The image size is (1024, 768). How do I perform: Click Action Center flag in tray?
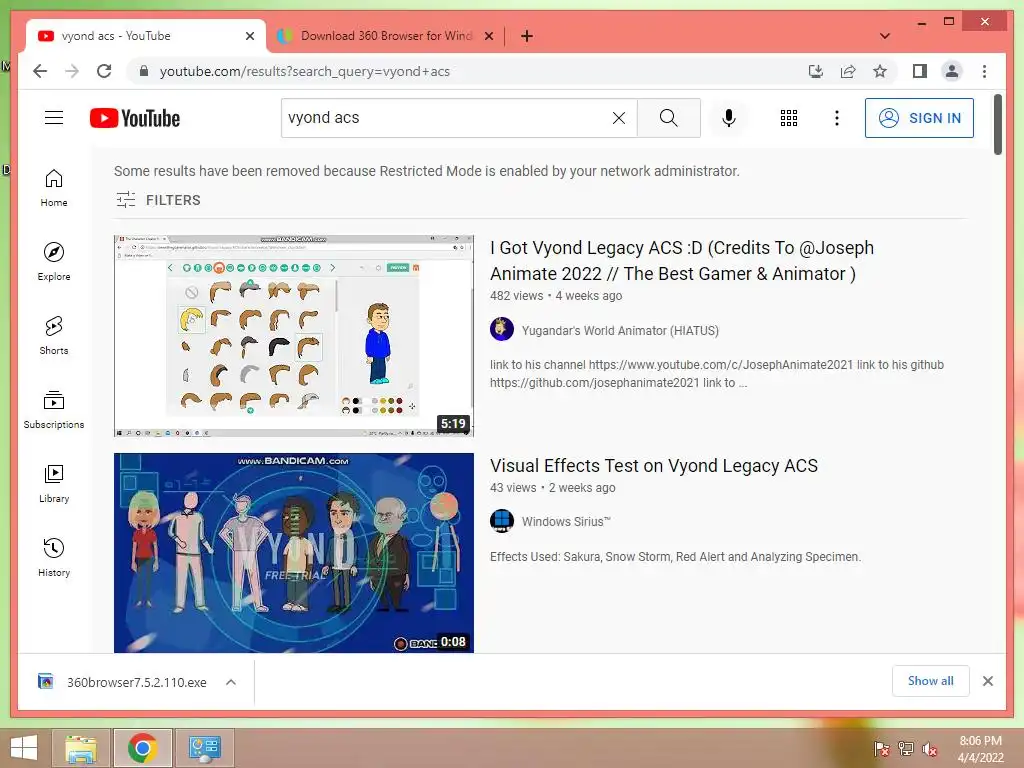coord(882,749)
